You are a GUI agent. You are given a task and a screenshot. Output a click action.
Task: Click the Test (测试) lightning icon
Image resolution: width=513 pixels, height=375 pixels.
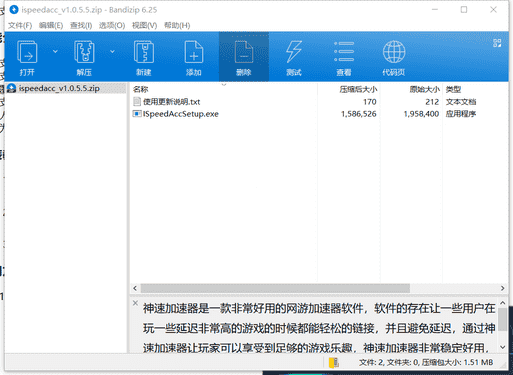[x=294, y=52]
